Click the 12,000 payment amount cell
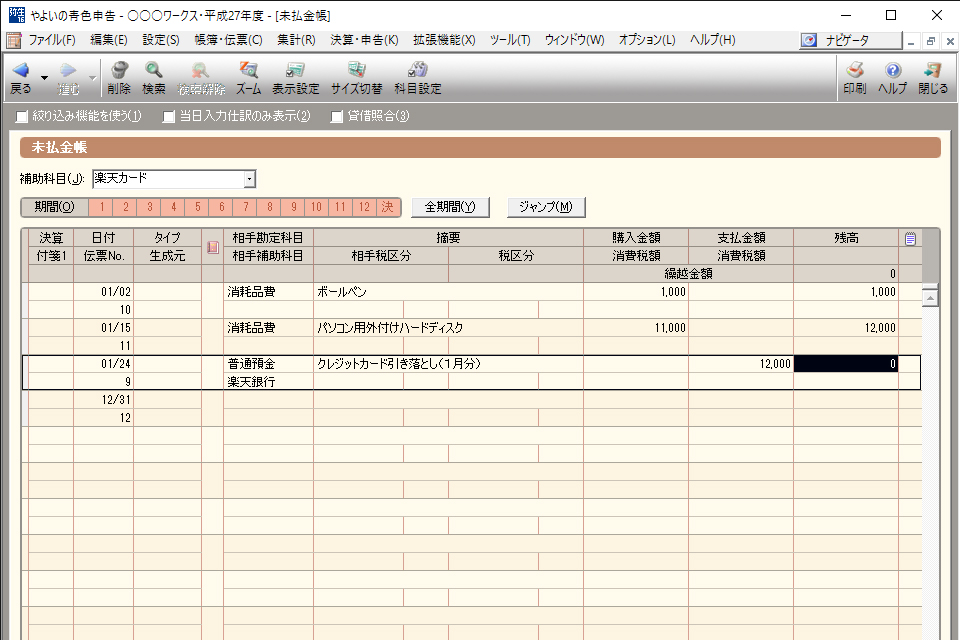The image size is (960, 640). [x=741, y=364]
